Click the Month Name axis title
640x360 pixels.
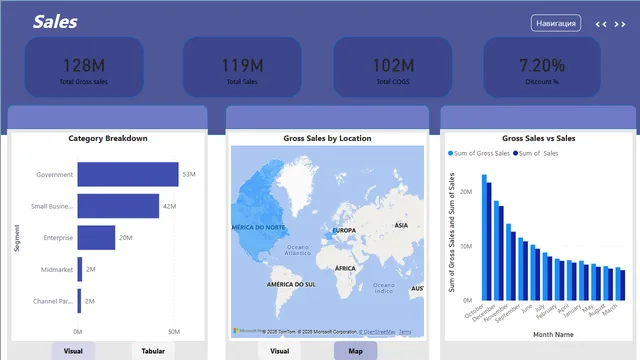[553, 335]
